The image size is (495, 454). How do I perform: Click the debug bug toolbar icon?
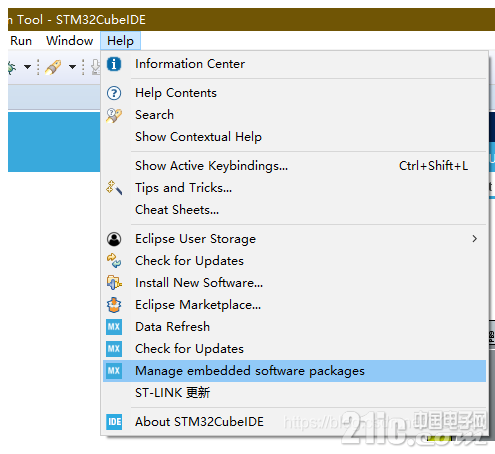point(12,67)
